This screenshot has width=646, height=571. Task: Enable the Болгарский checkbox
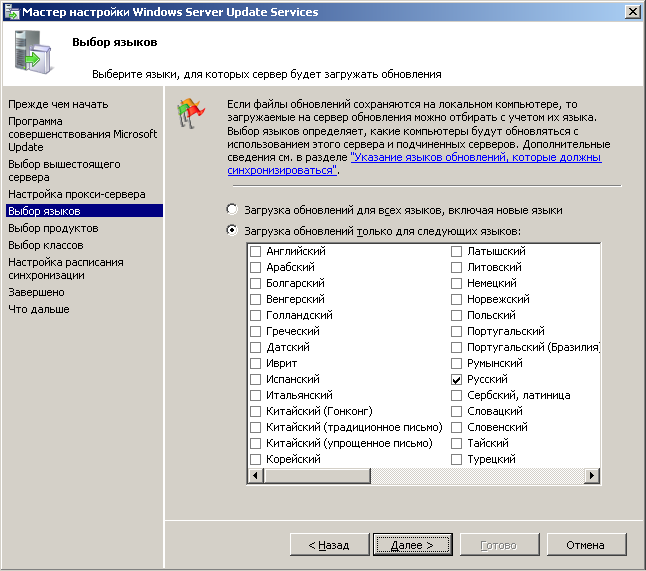coord(255,283)
